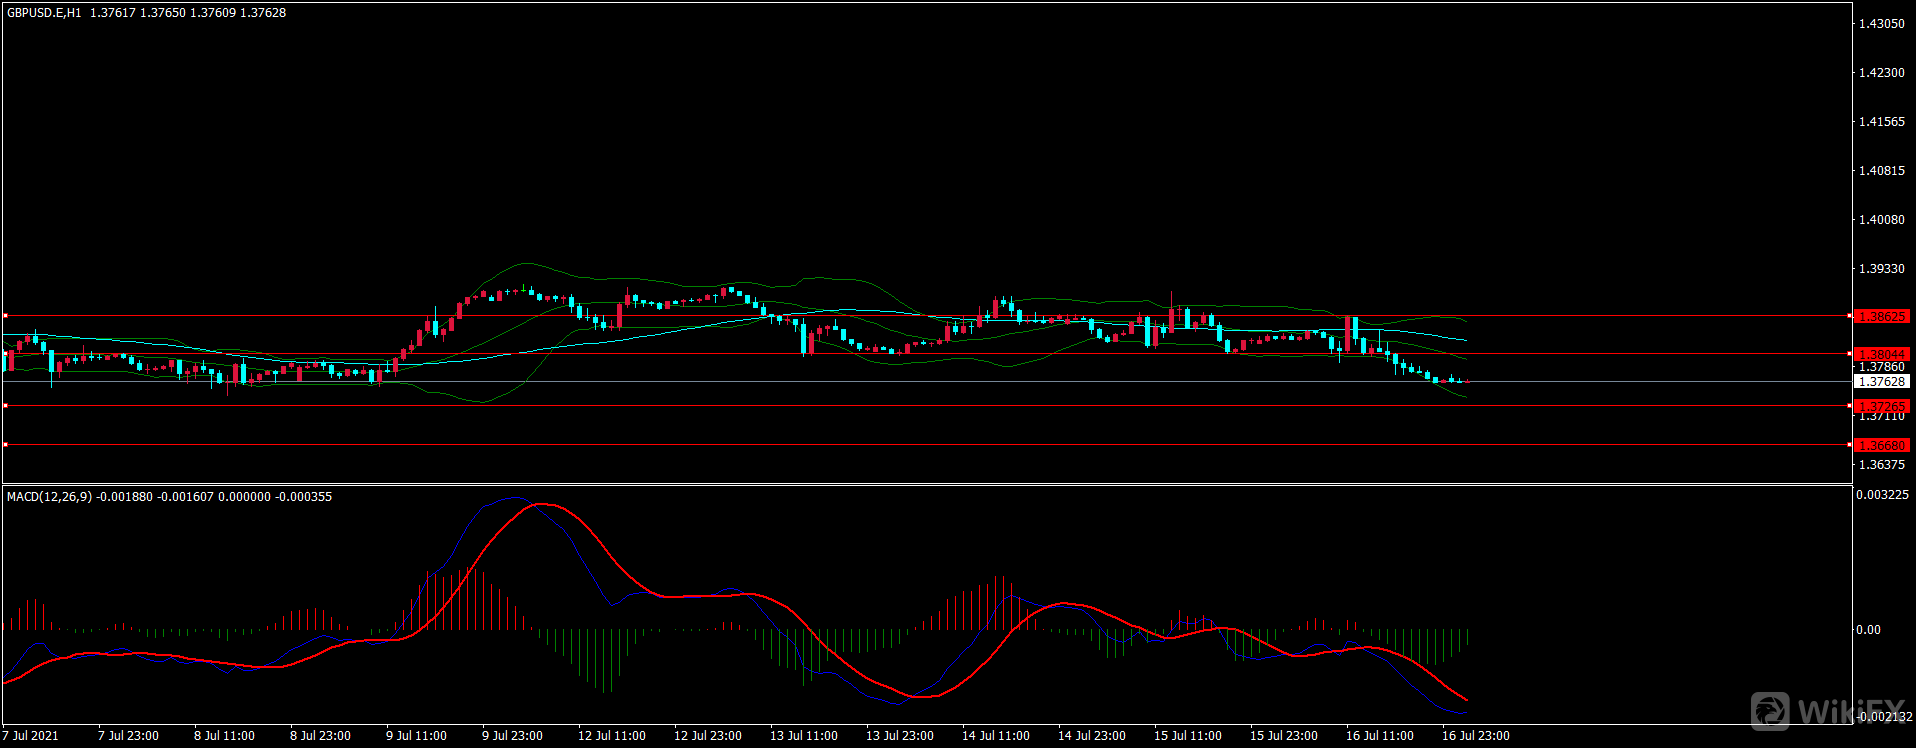Click the 1.40080 price scale value

[x=1881, y=220]
